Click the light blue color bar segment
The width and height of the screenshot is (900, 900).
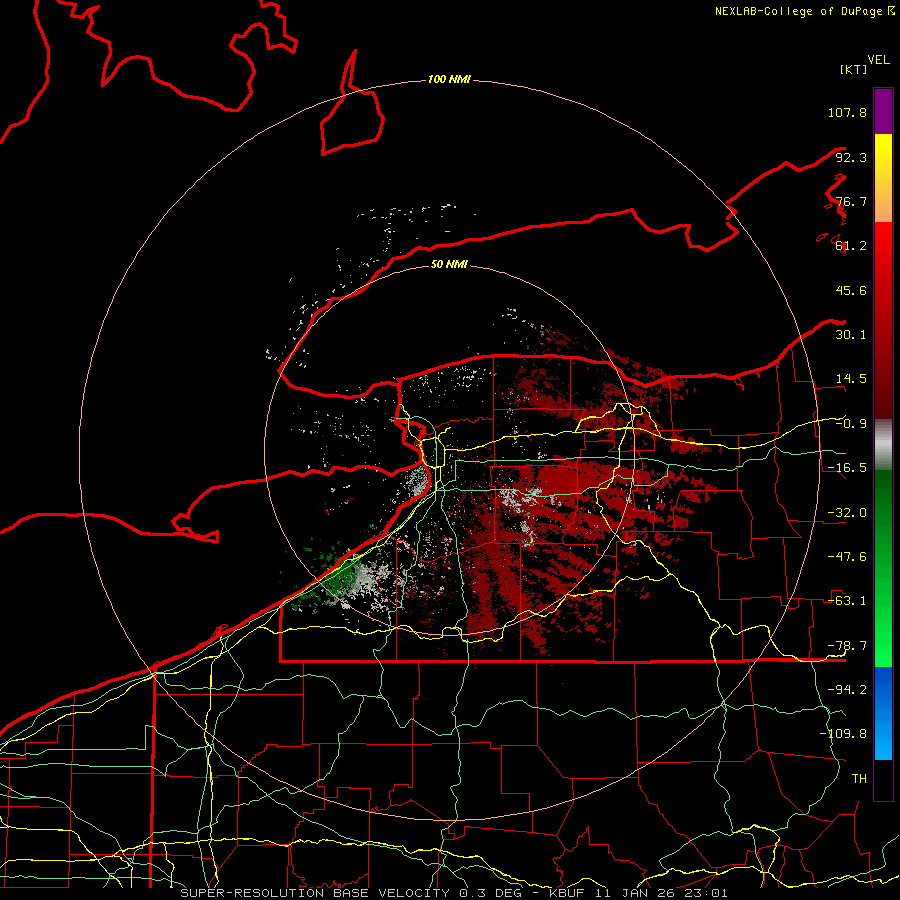click(x=882, y=746)
